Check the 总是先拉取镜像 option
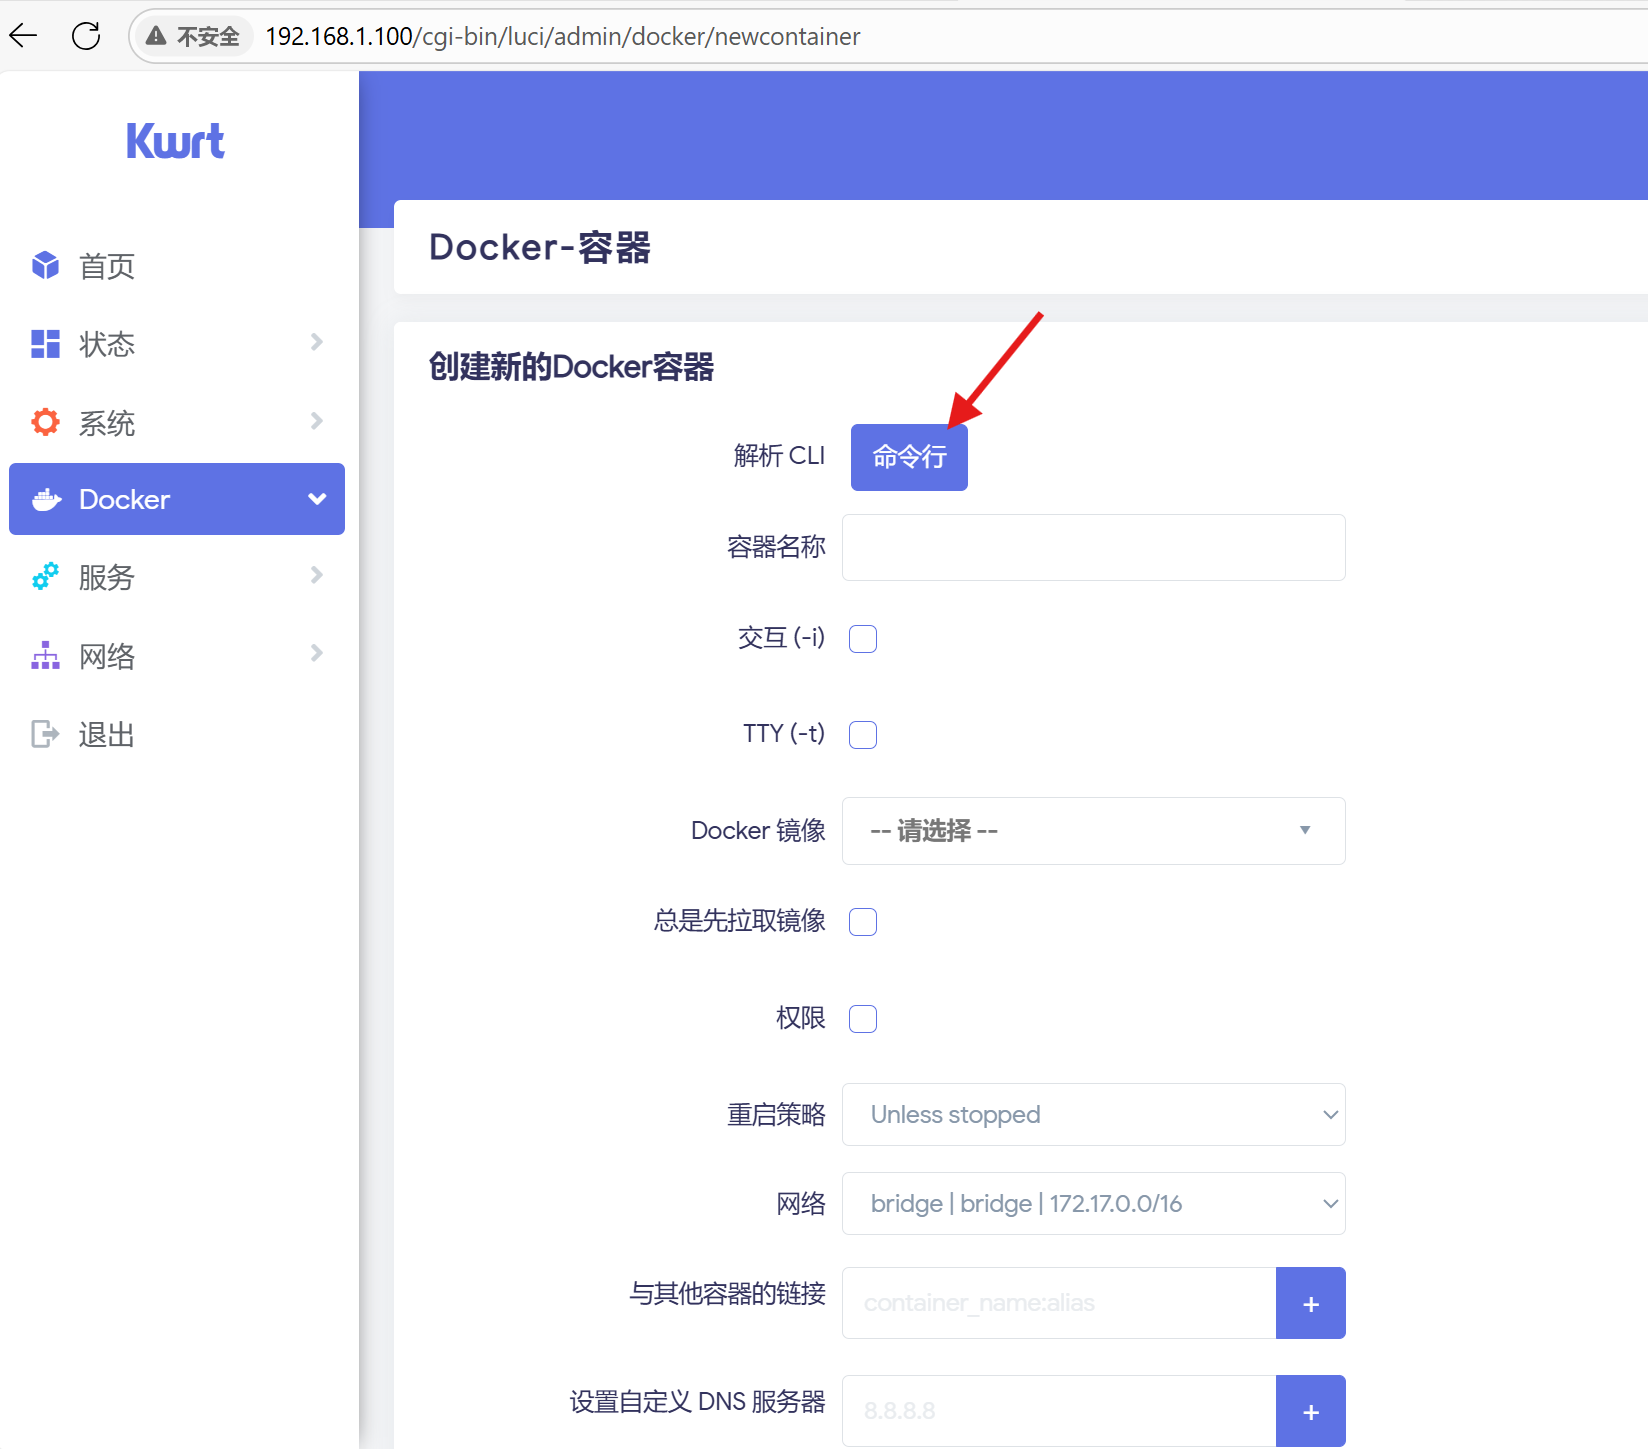The height and width of the screenshot is (1449, 1648). coord(863,922)
